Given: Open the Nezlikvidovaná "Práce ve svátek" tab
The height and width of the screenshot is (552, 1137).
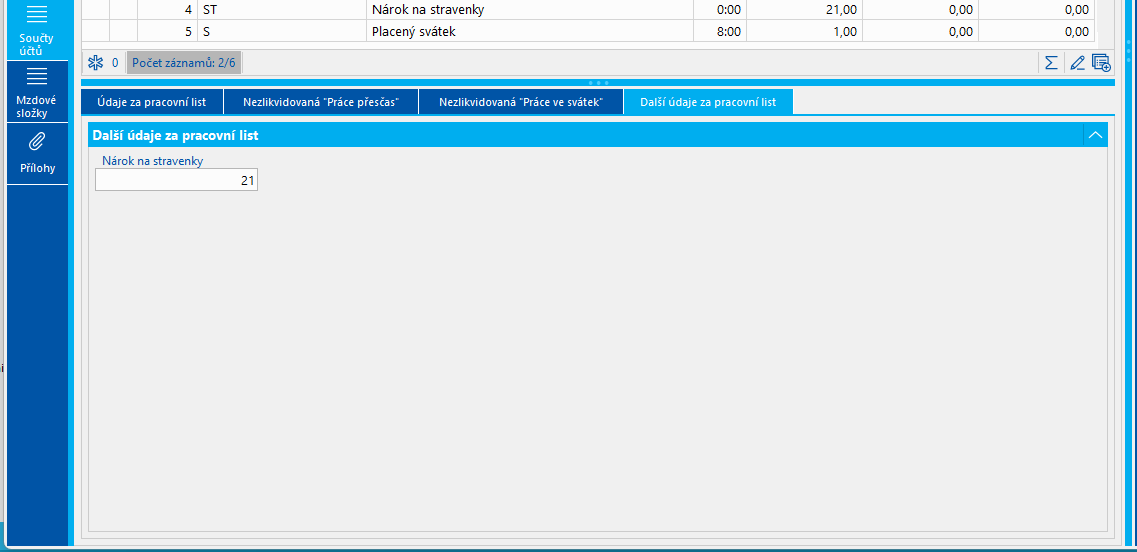Looking at the screenshot, I should tap(521, 102).
